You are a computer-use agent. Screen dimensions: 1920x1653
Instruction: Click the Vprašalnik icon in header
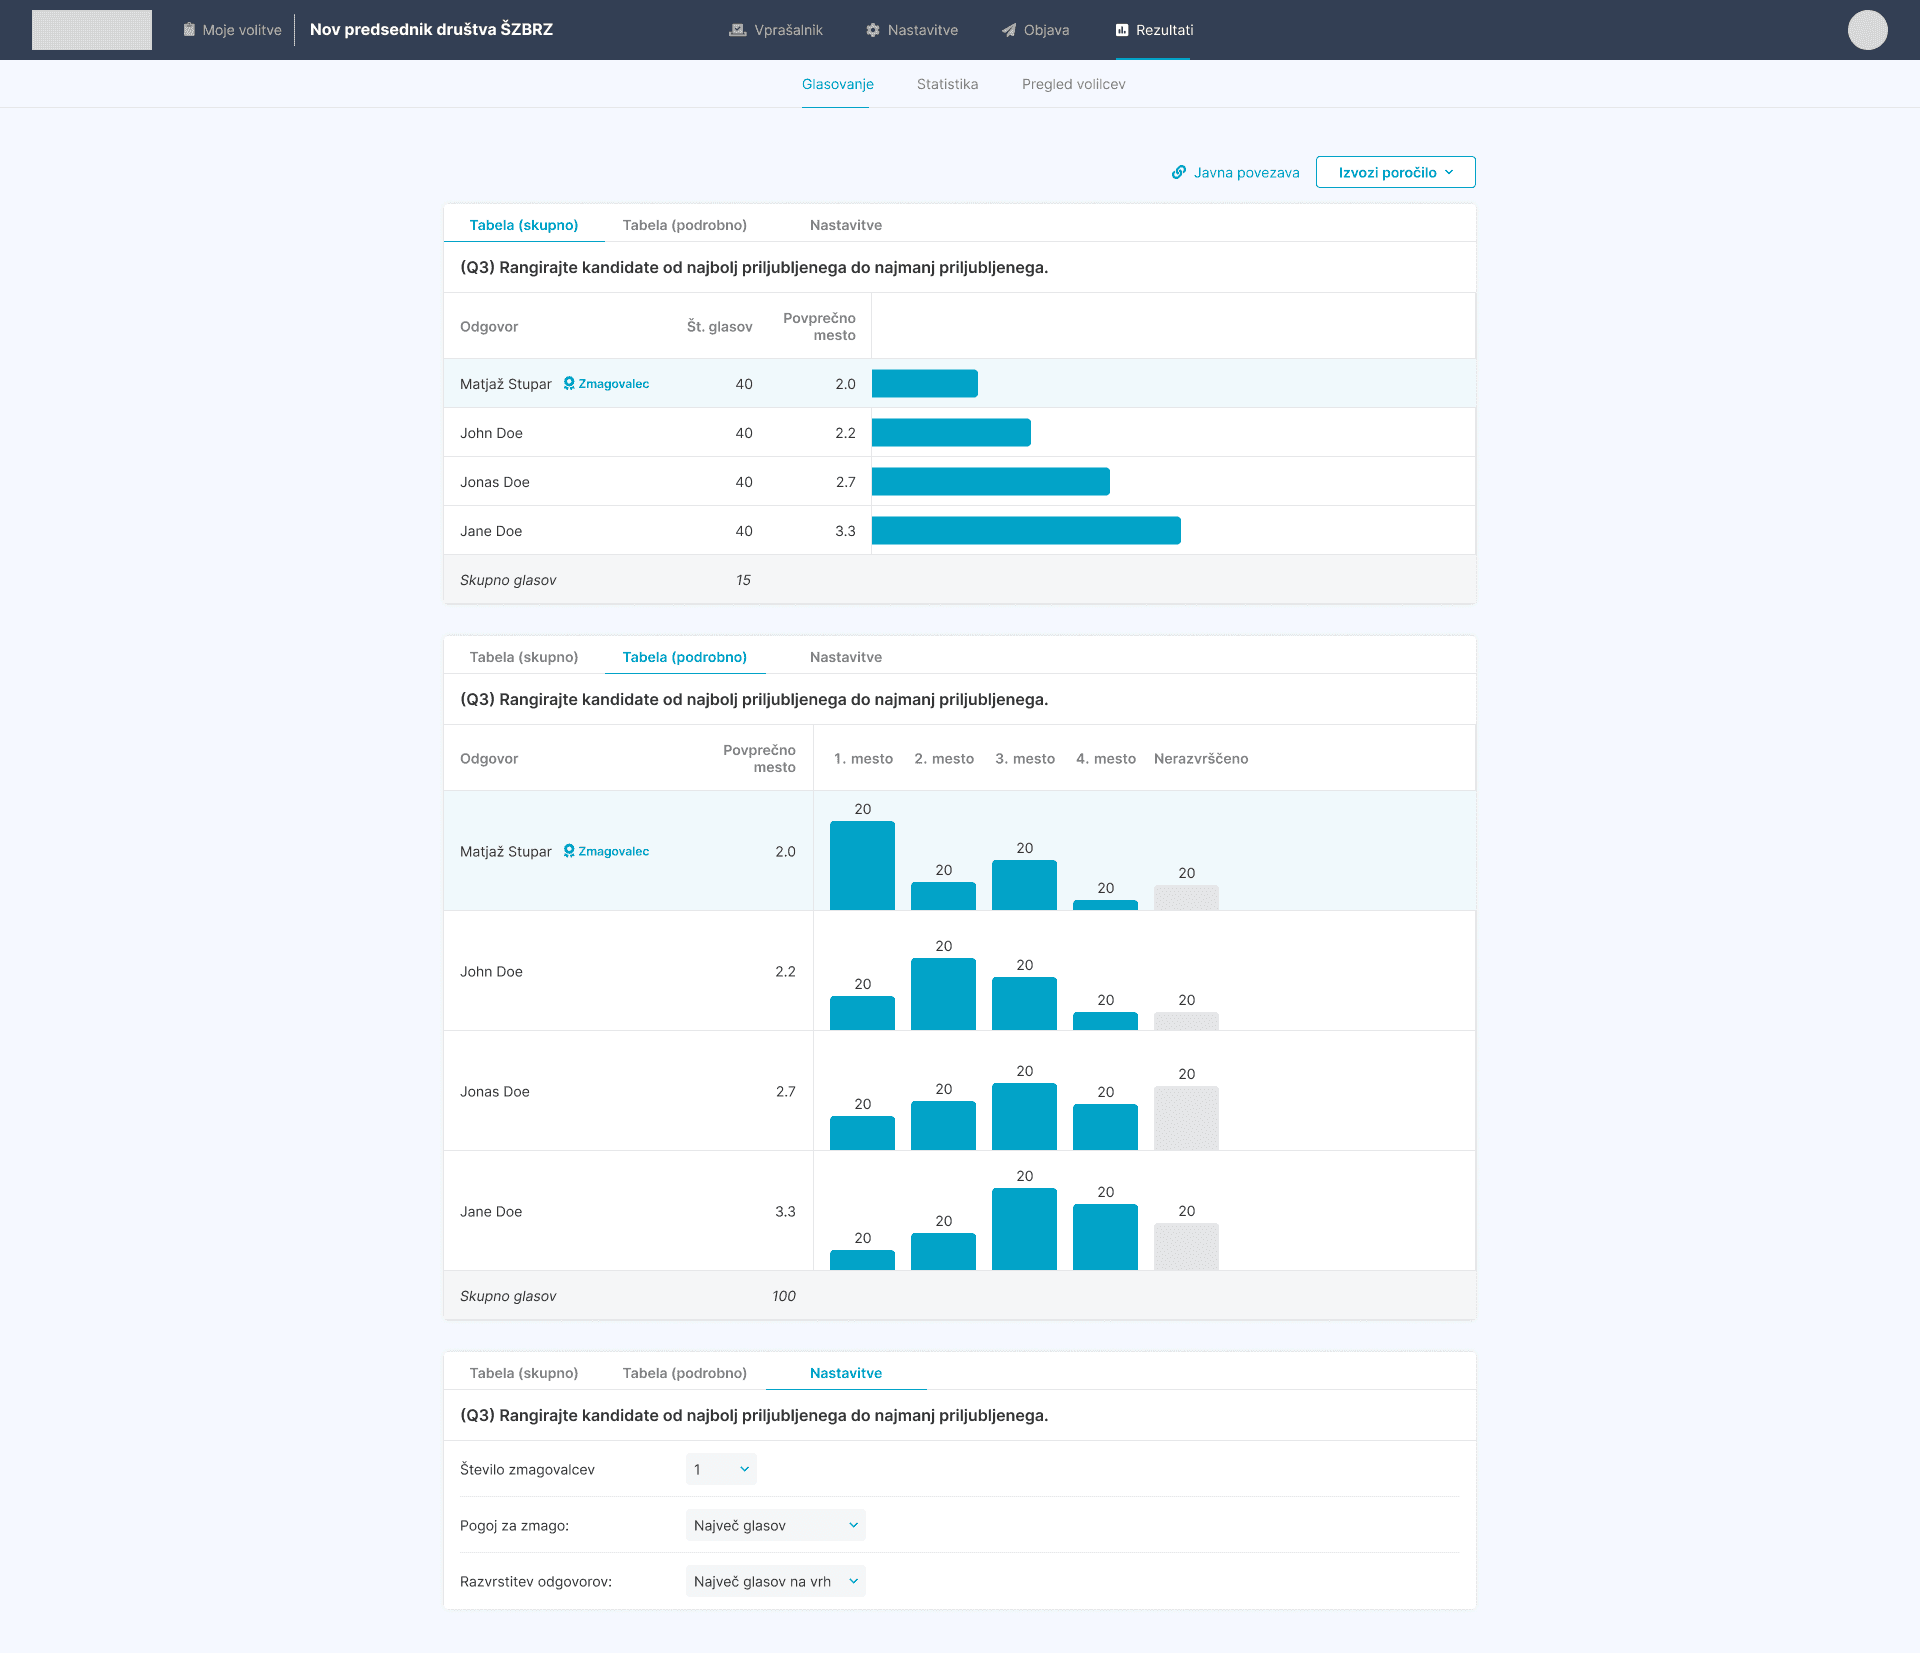(738, 30)
